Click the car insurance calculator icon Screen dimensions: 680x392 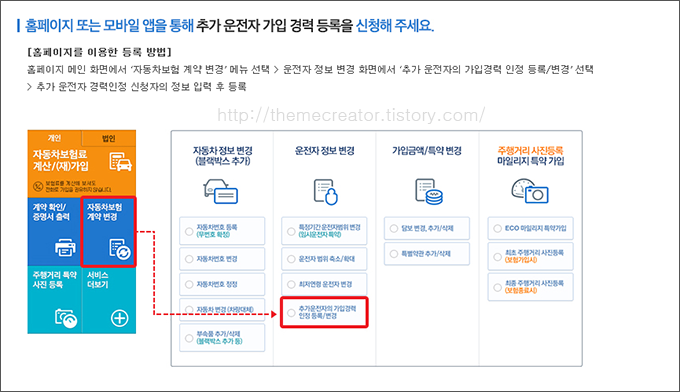tap(121, 161)
